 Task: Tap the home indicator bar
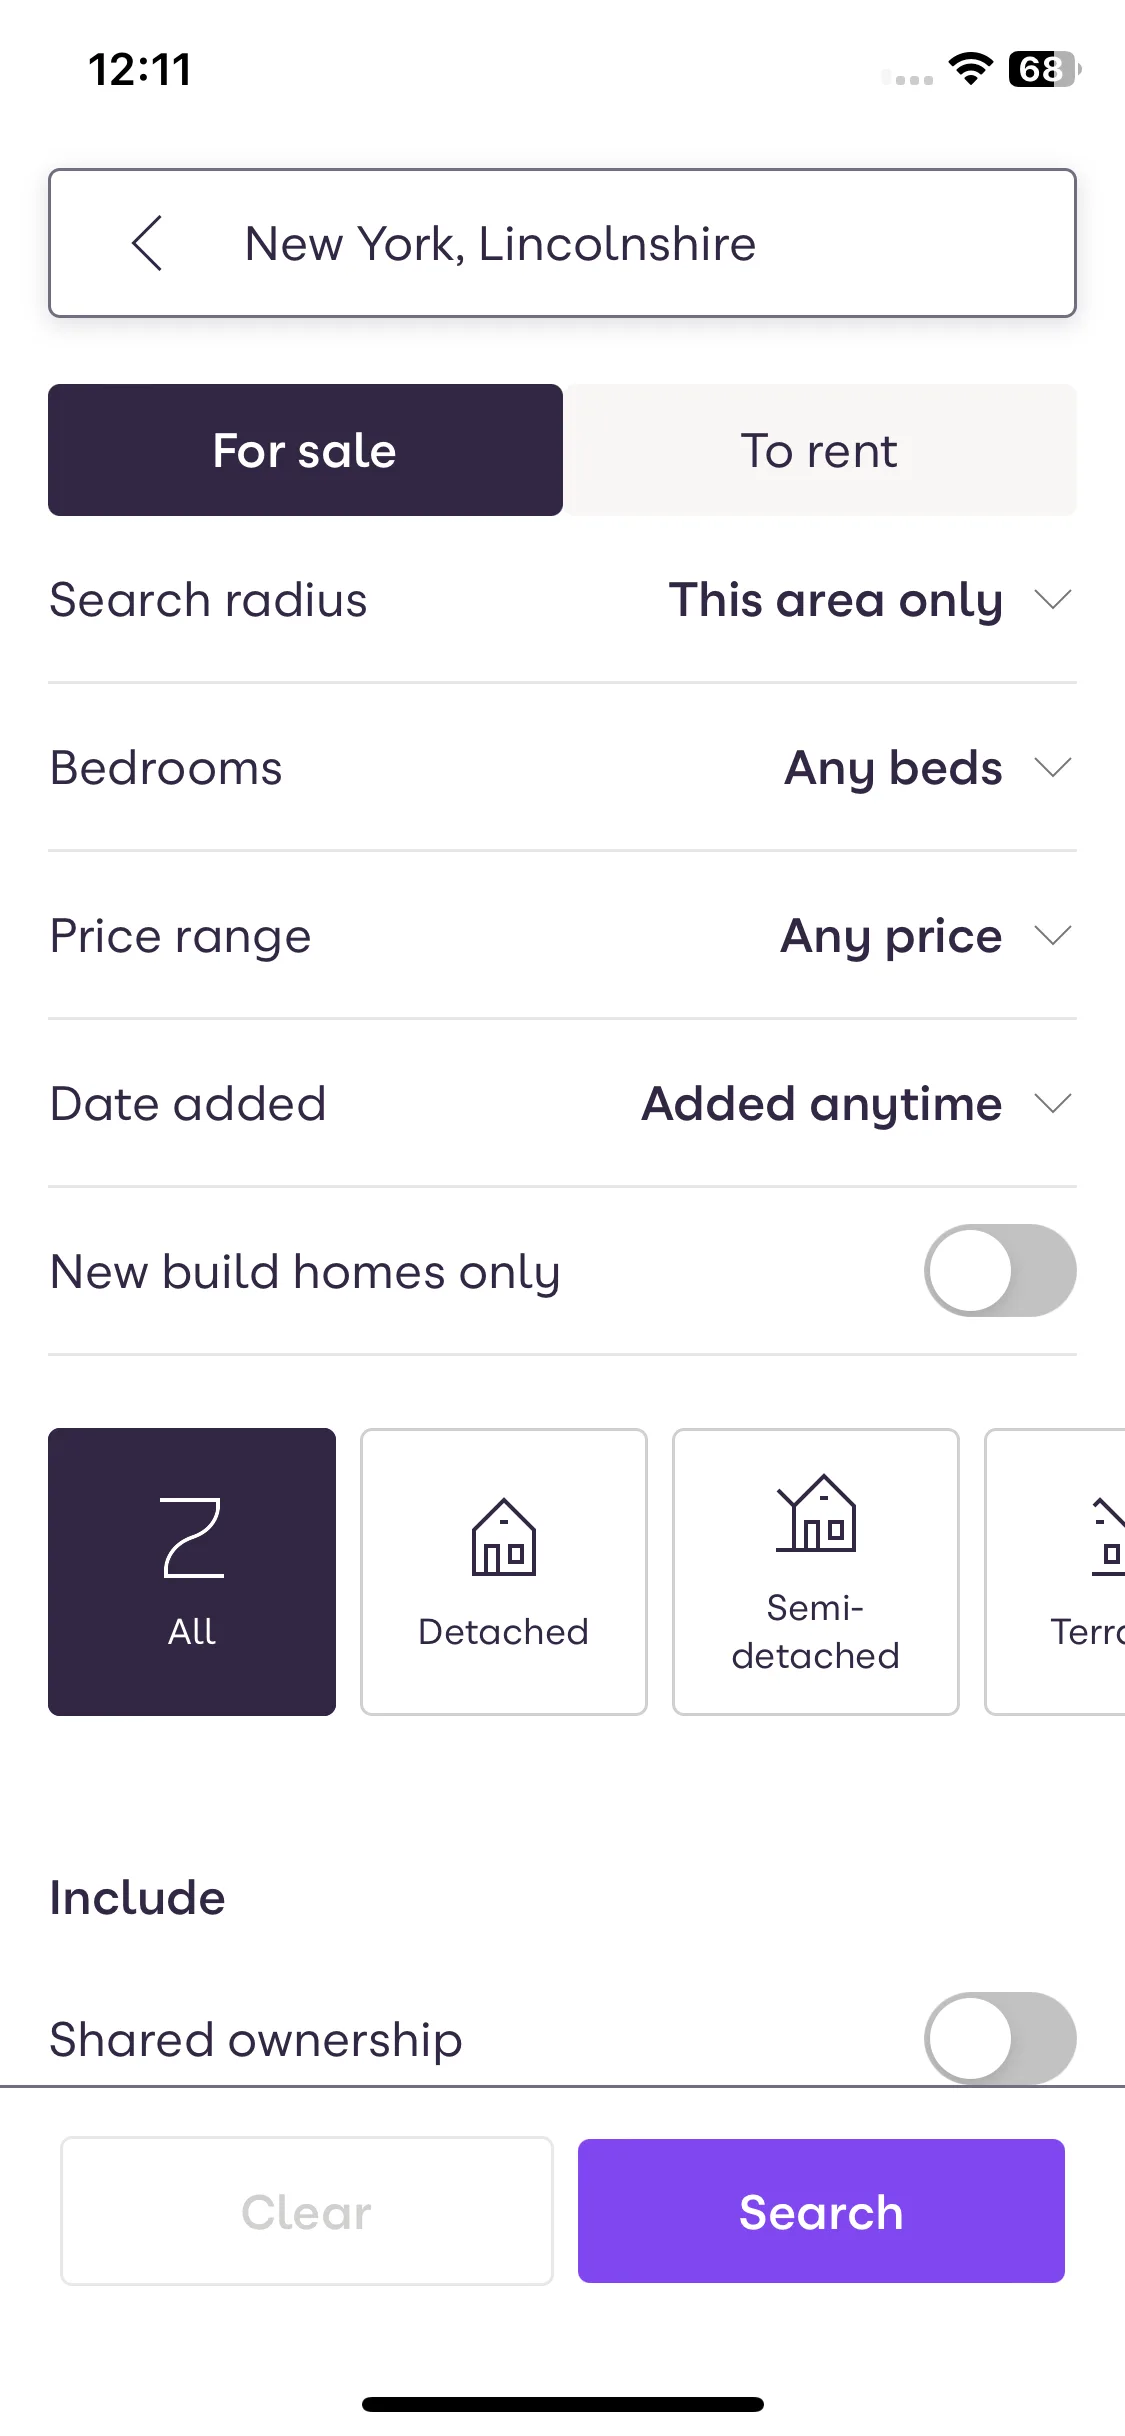click(x=562, y=2404)
